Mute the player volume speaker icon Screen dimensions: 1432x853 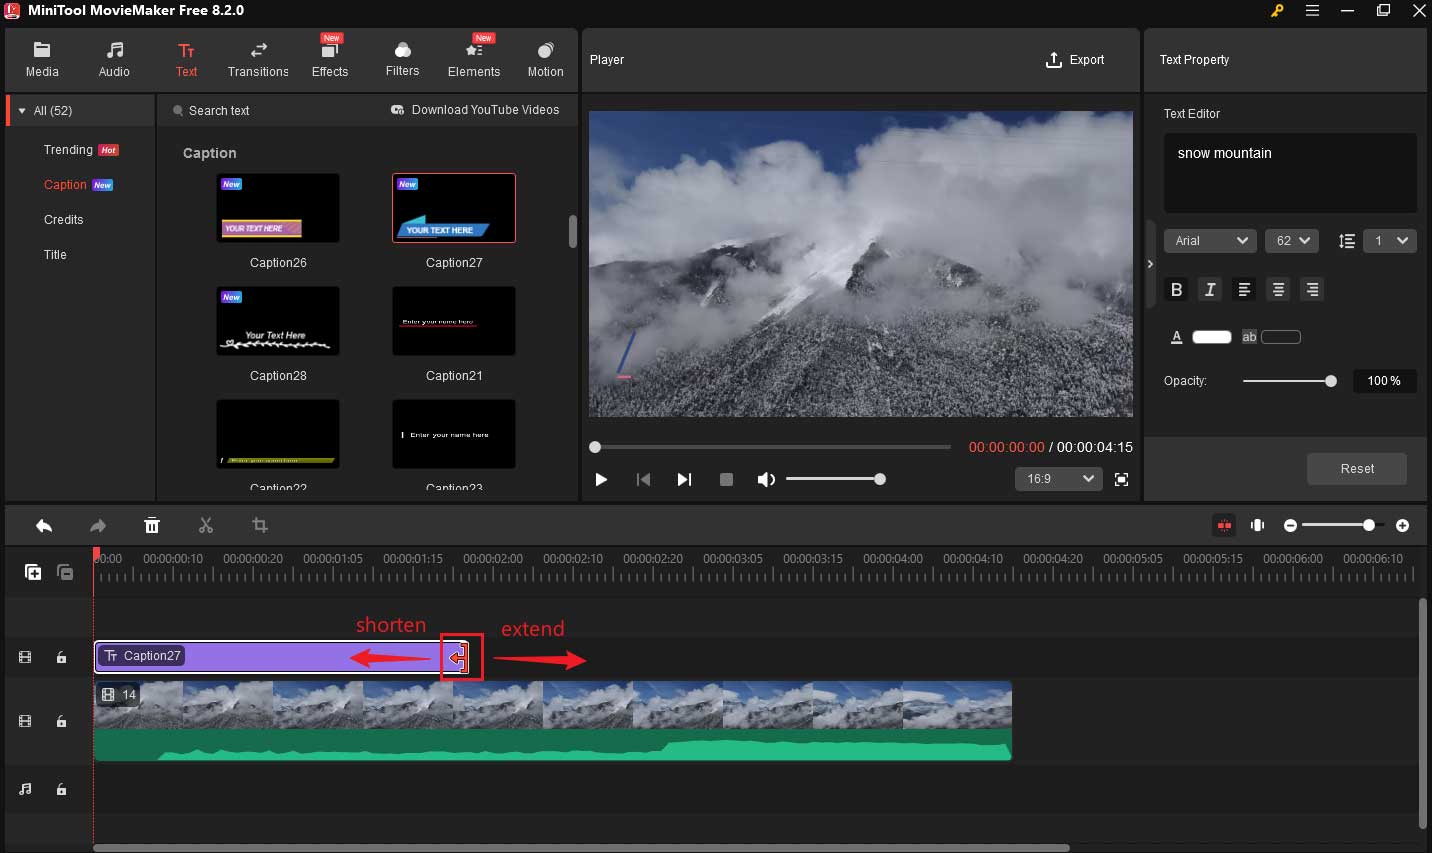[x=766, y=480]
